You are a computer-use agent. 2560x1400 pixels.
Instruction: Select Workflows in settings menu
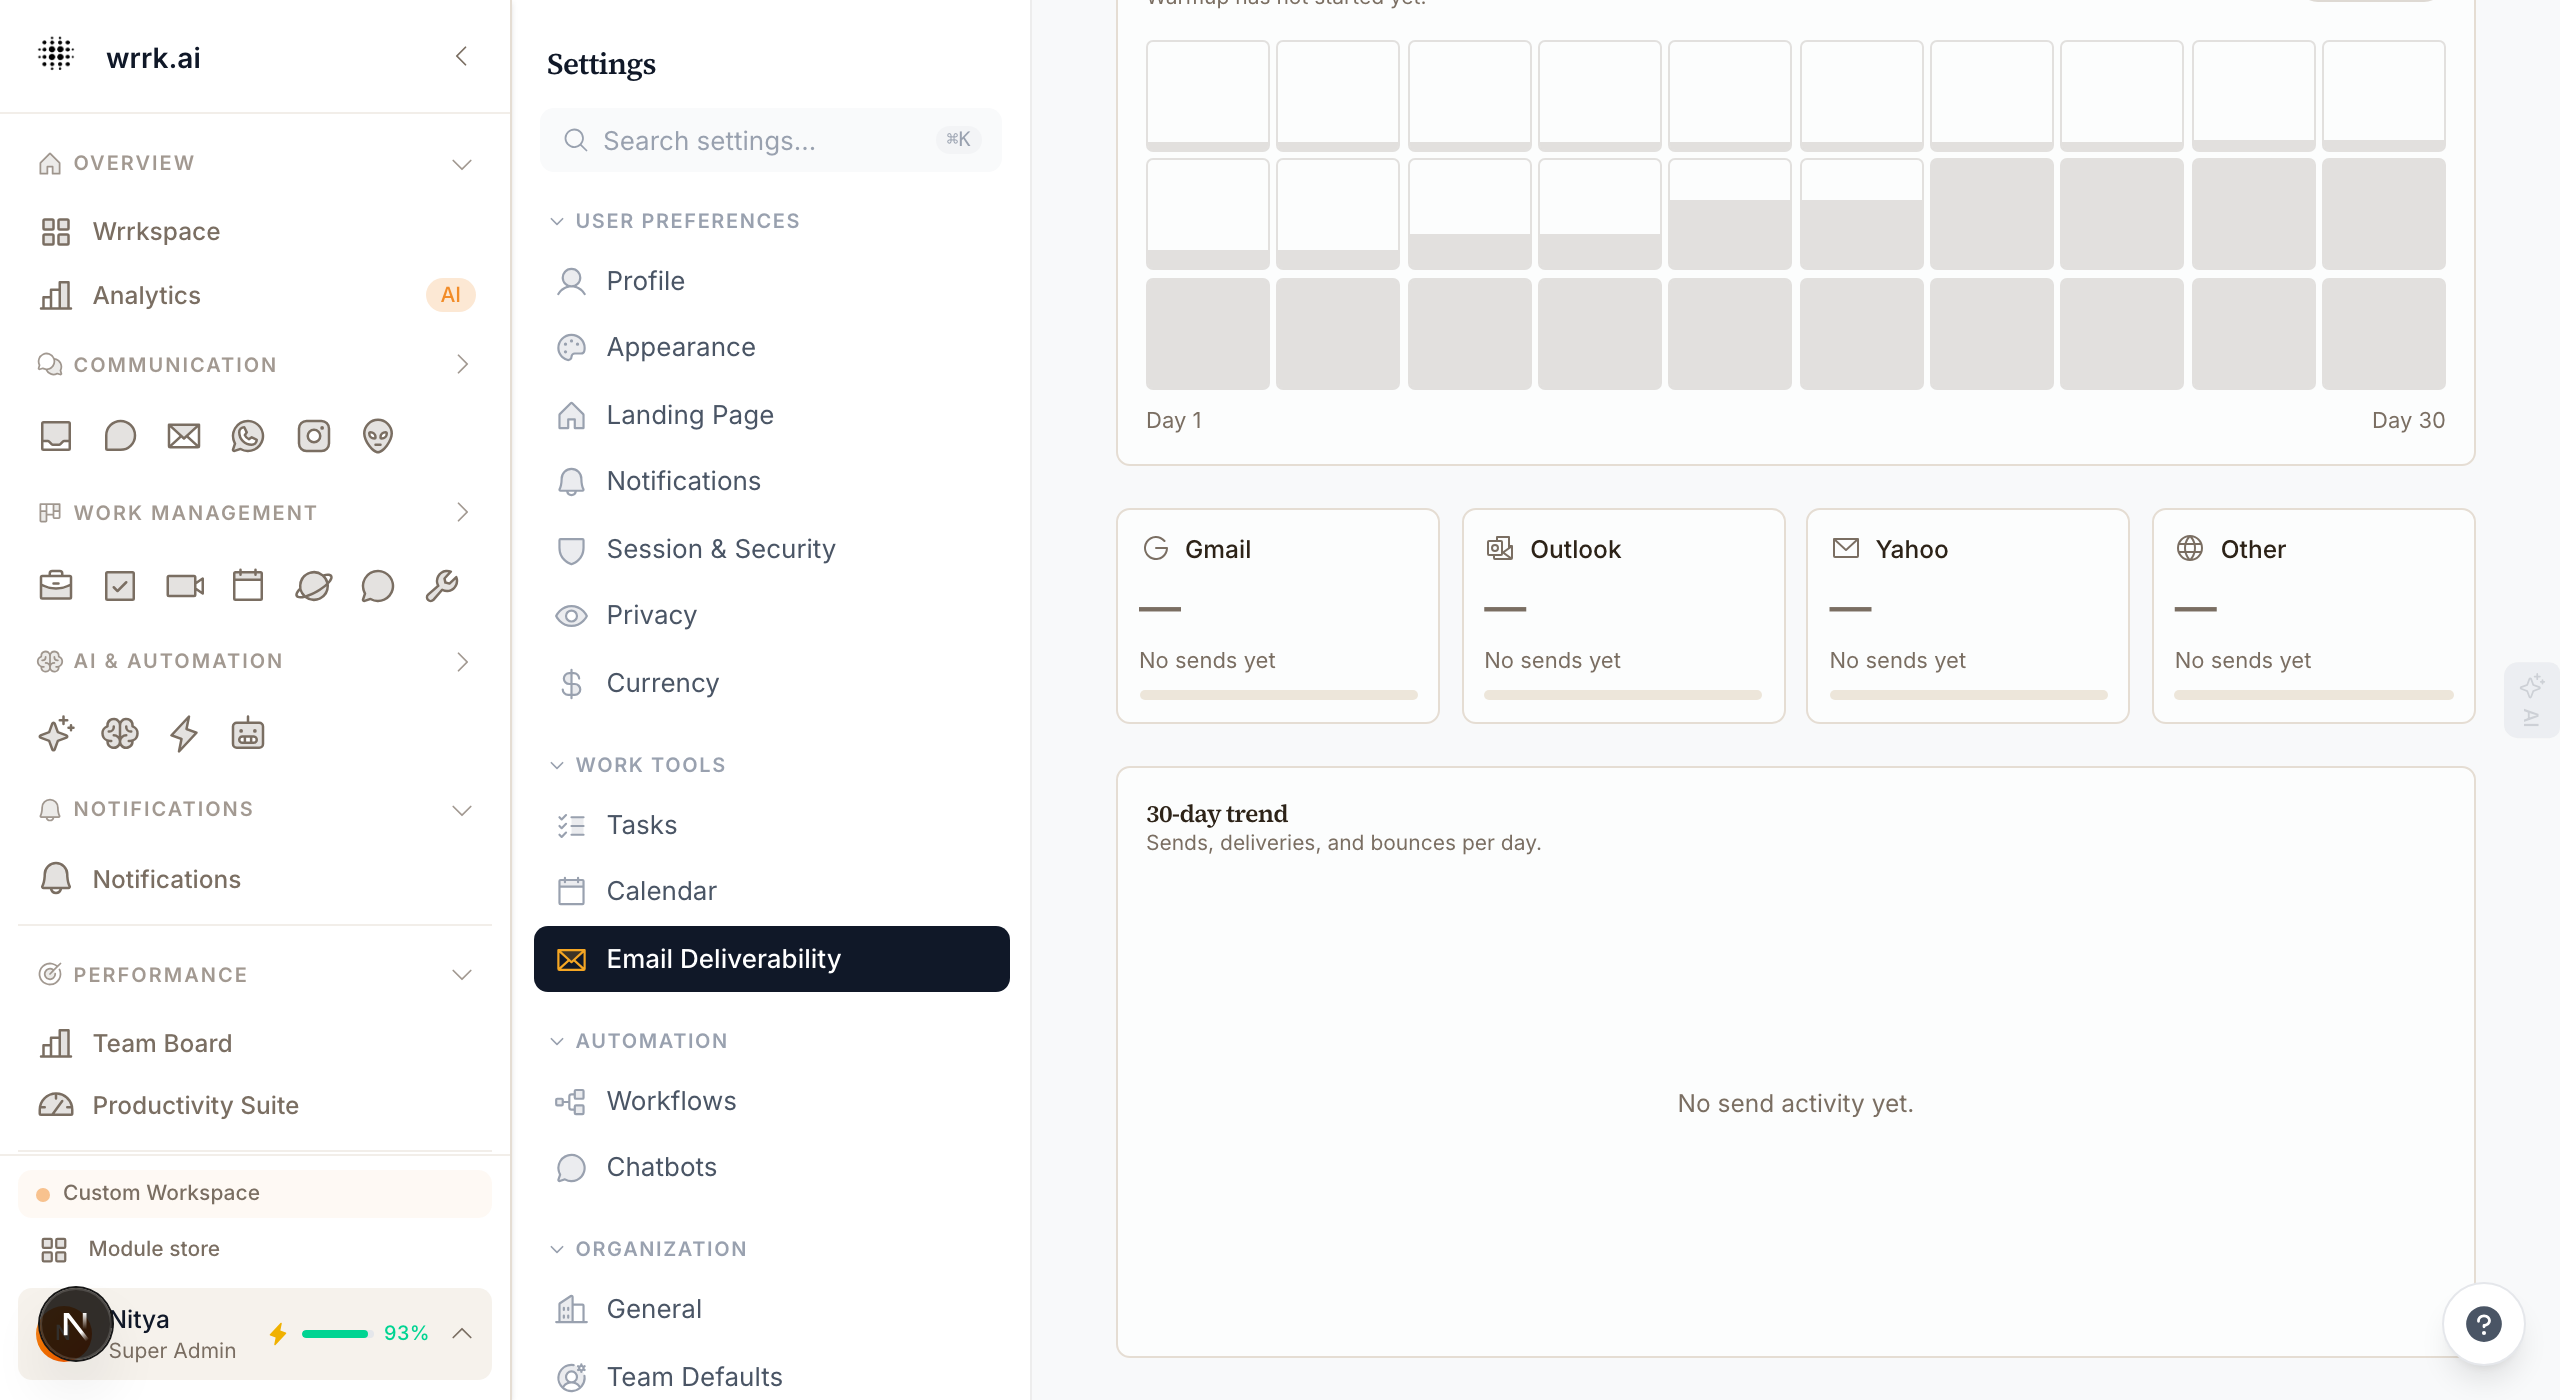coord(671,1101)
